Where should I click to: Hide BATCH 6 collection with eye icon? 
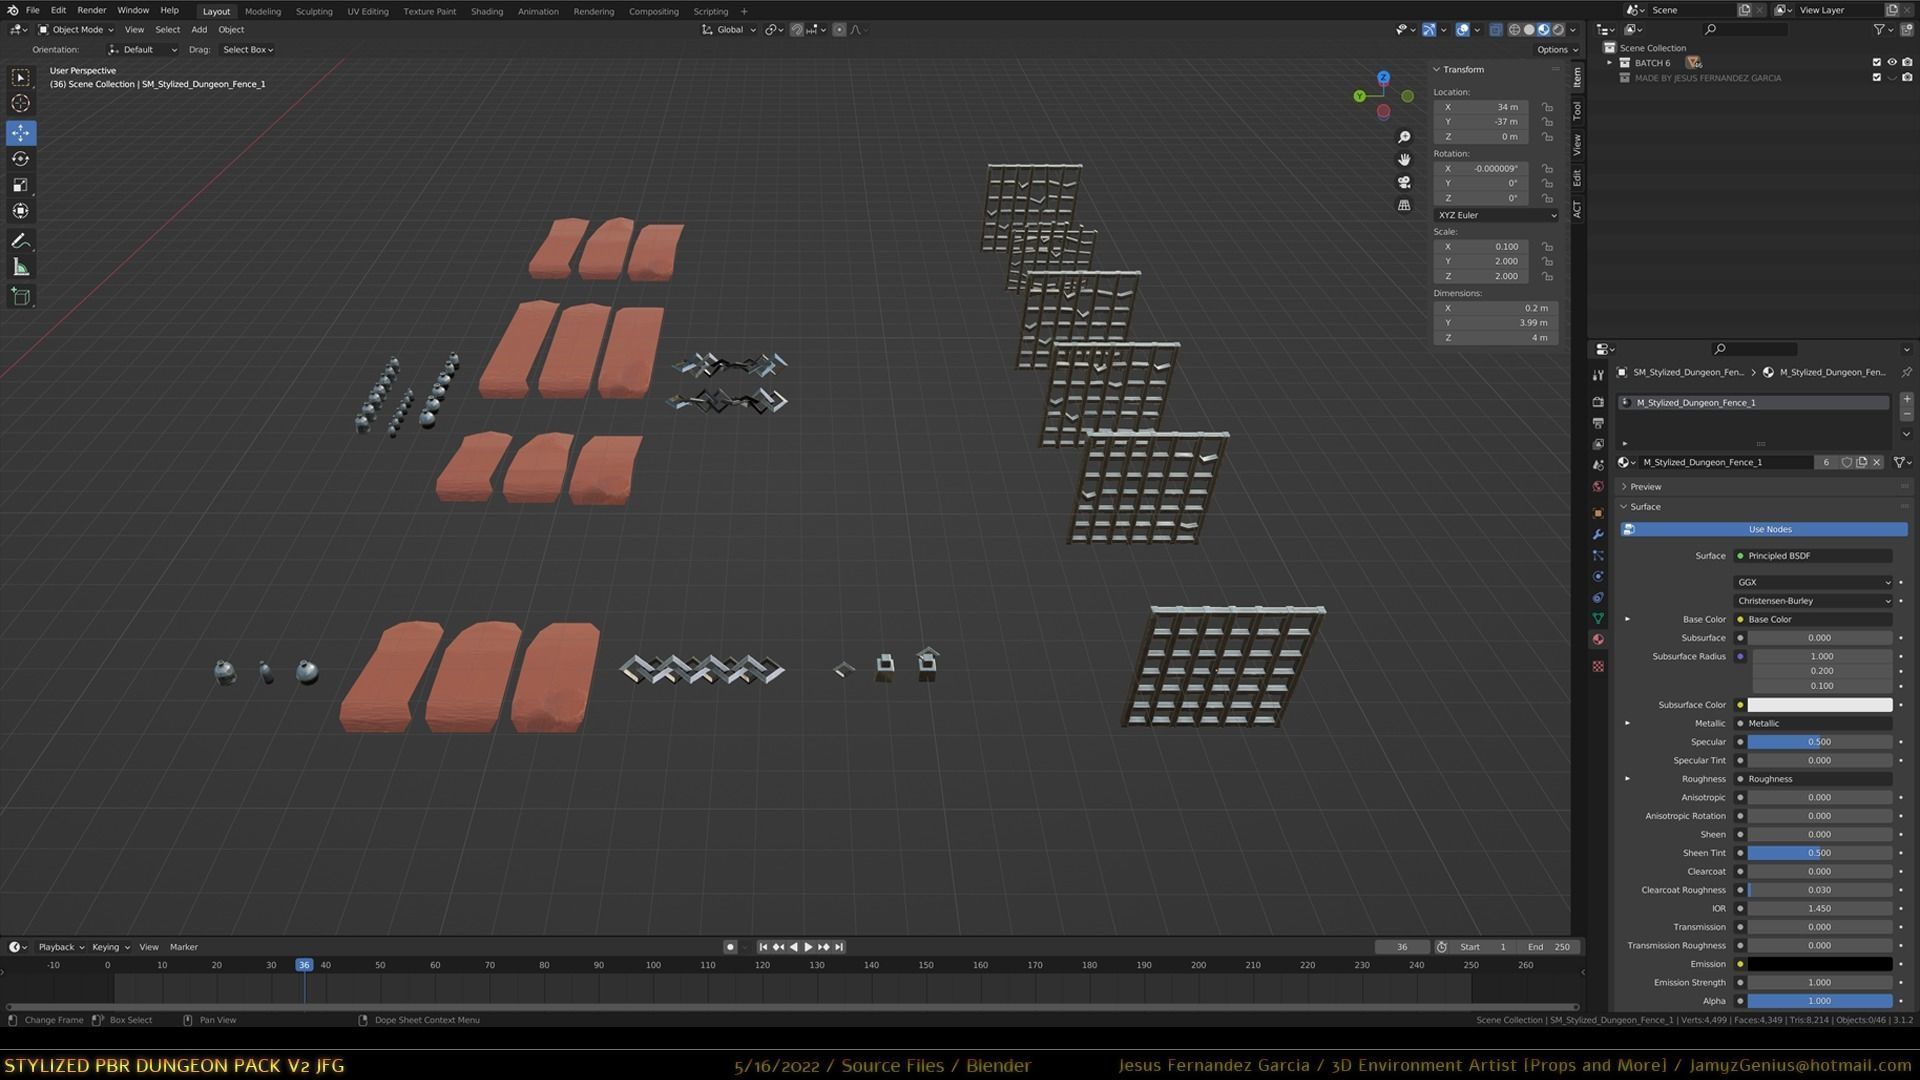(x=1891, y=63)
